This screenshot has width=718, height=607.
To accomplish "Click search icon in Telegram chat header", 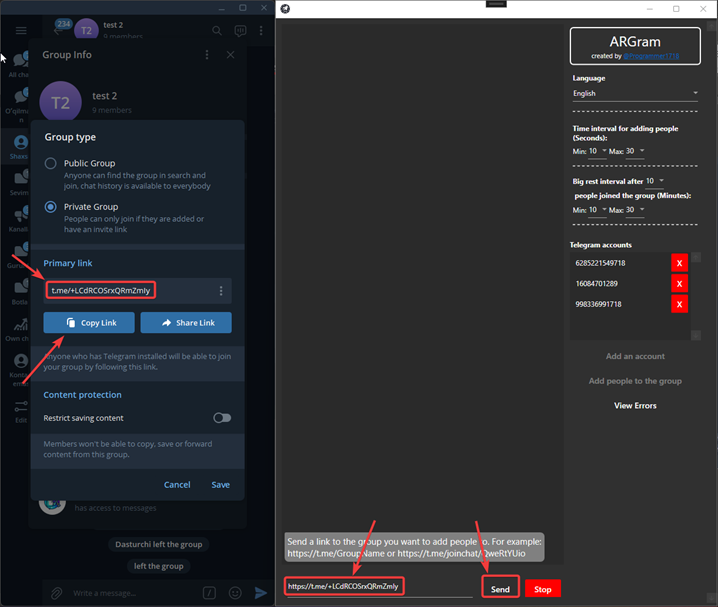I will click(217, 31).
